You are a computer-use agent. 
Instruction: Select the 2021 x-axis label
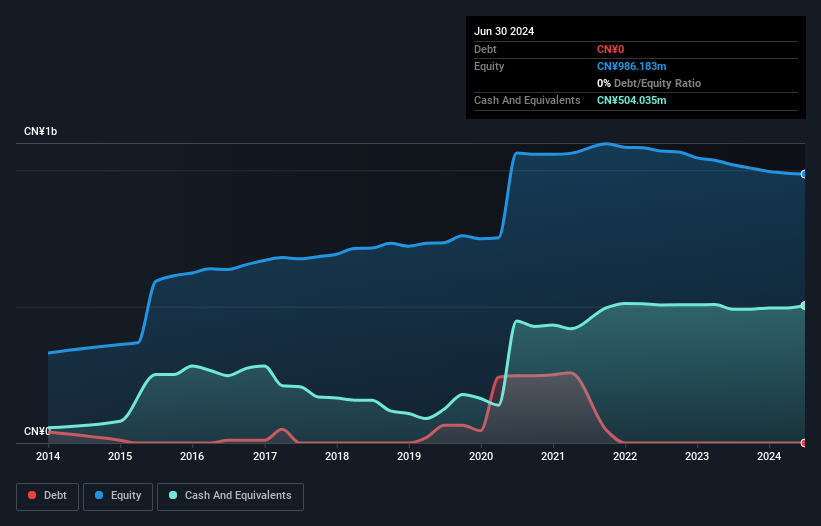553,456
